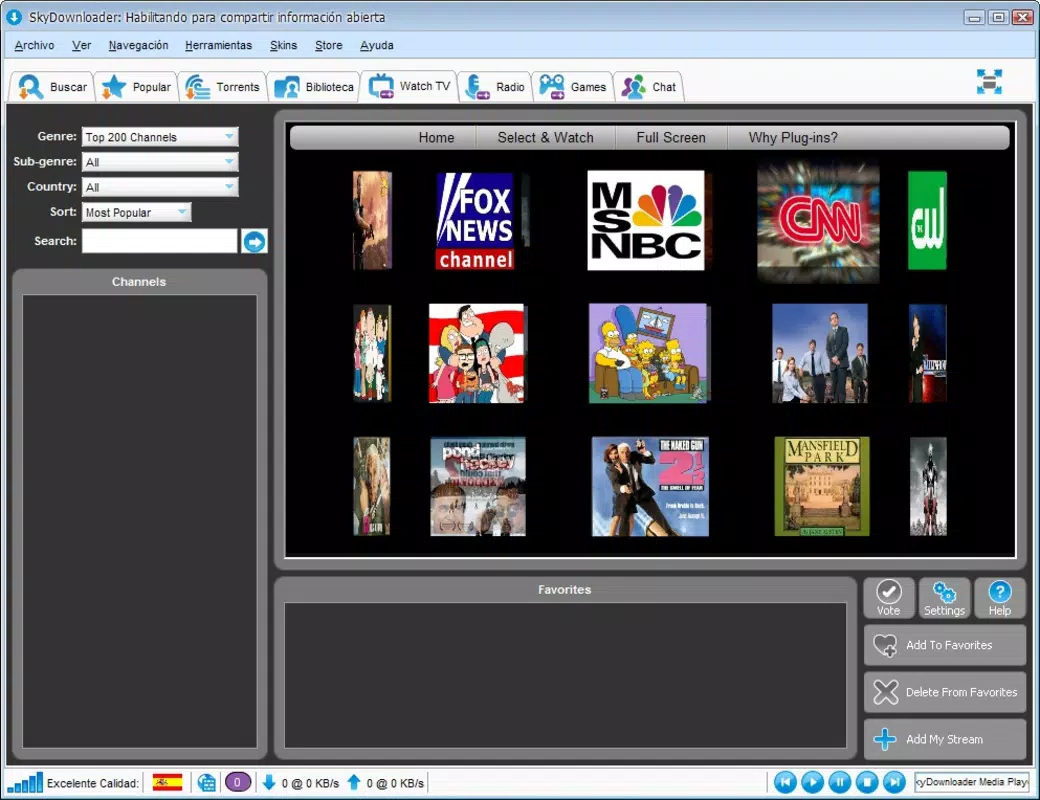The height and width of the screenshot is (800, 1040).
Task: Go to the Biblioteca tab
Action: coord(314,87)
